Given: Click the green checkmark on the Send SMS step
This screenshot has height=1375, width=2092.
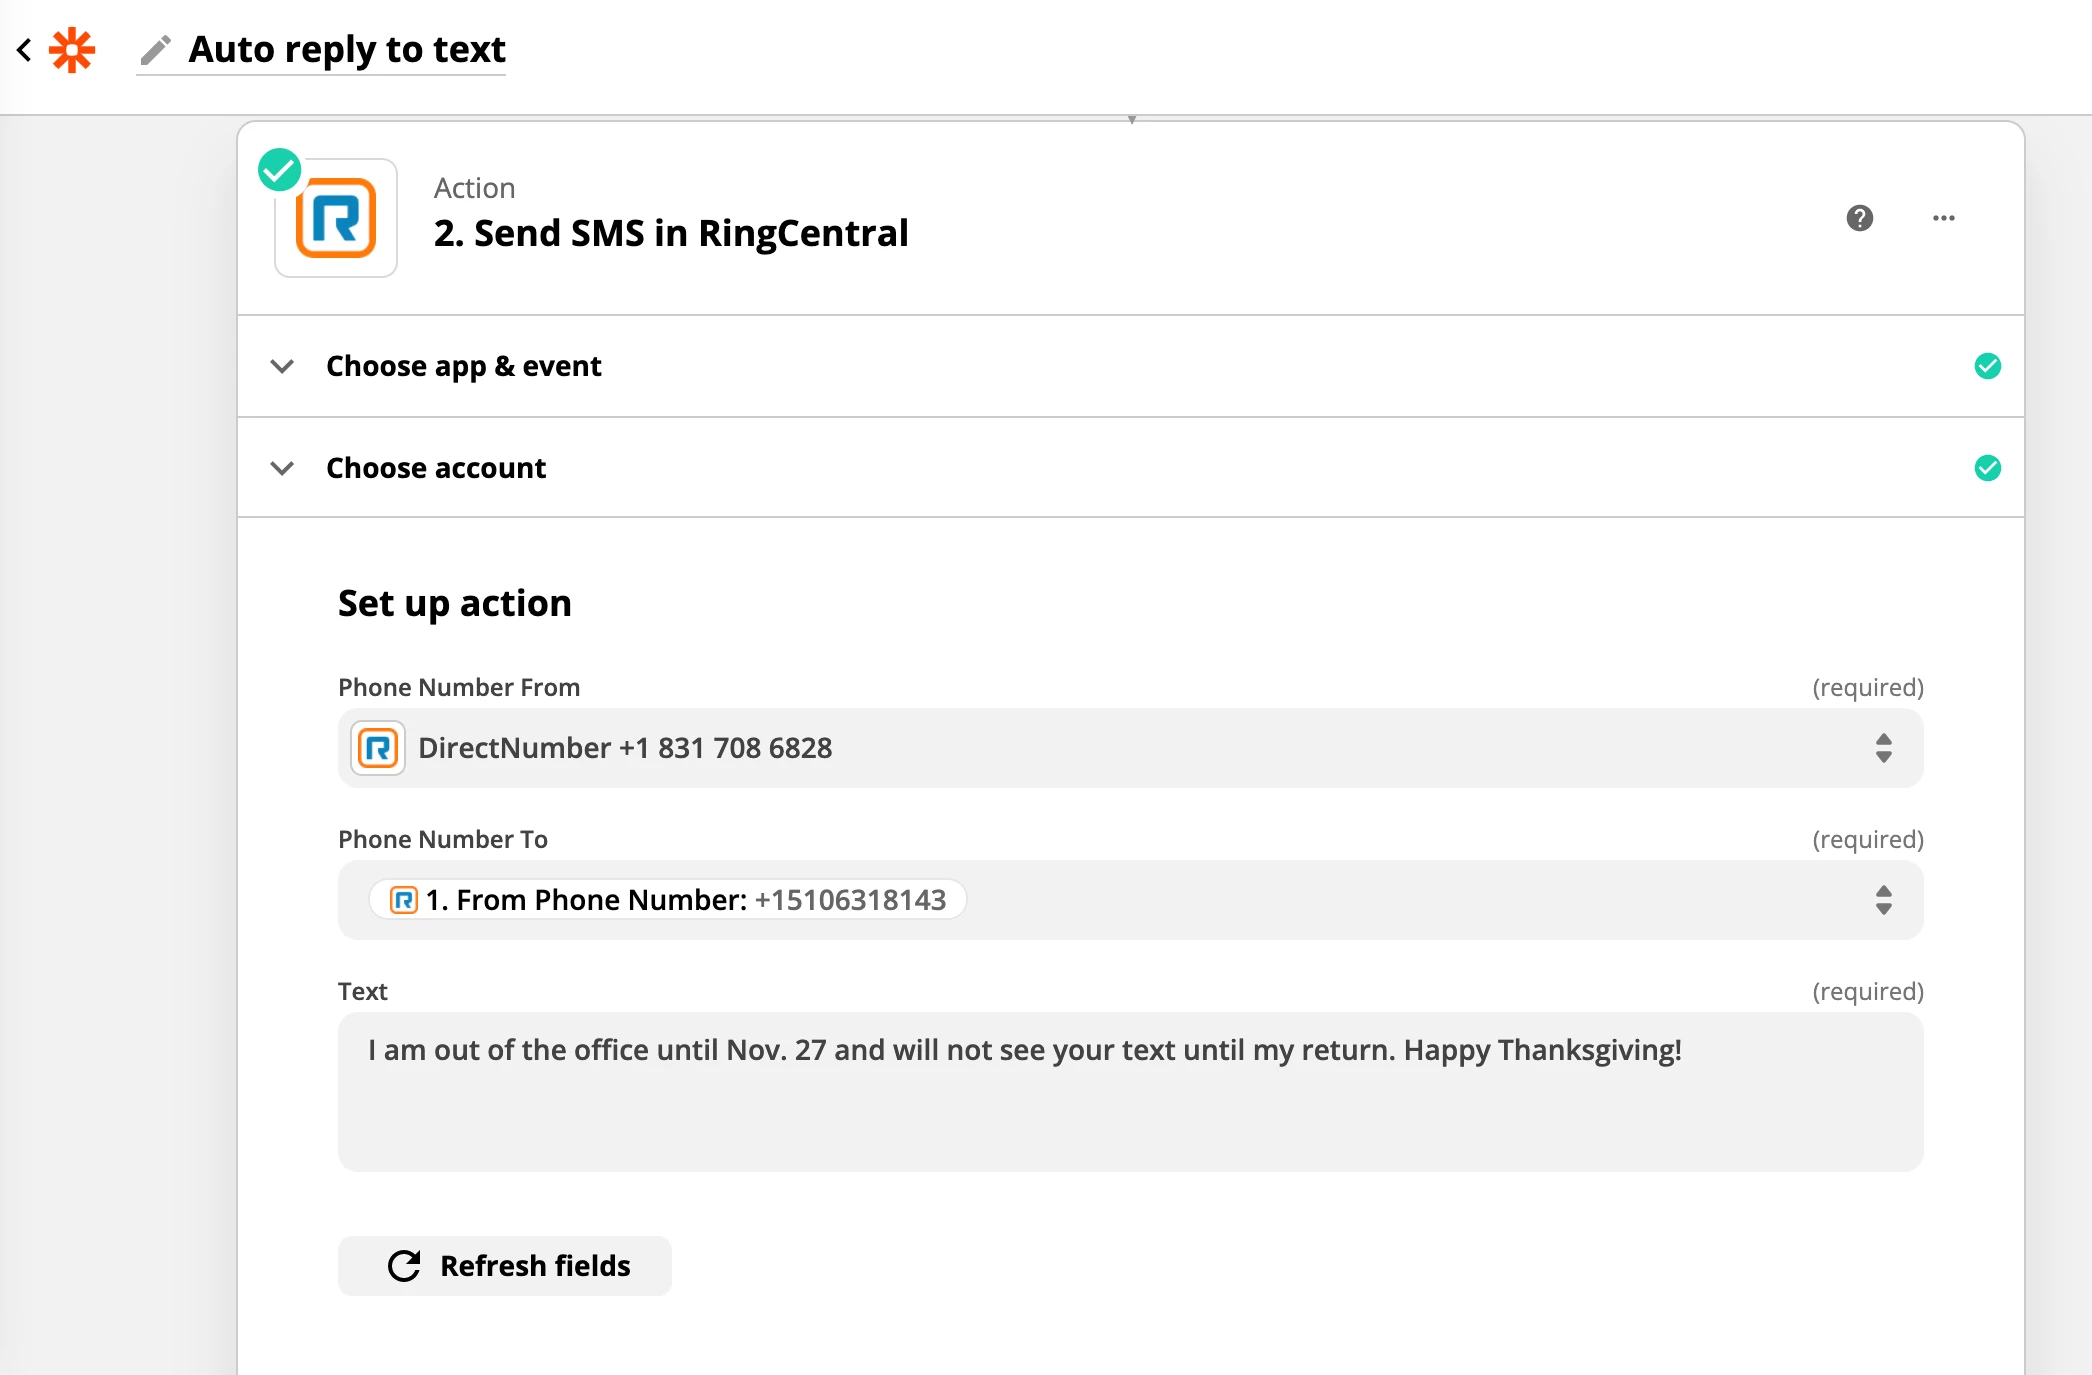Looking at the screenshot, I should 279,169.
